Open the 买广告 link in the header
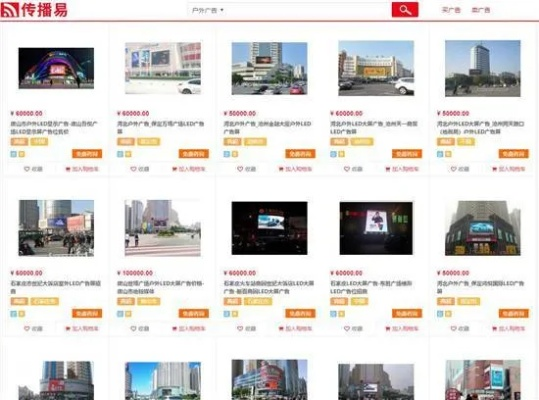This screenshot has width=539, height=400. (x=451, y=10)
